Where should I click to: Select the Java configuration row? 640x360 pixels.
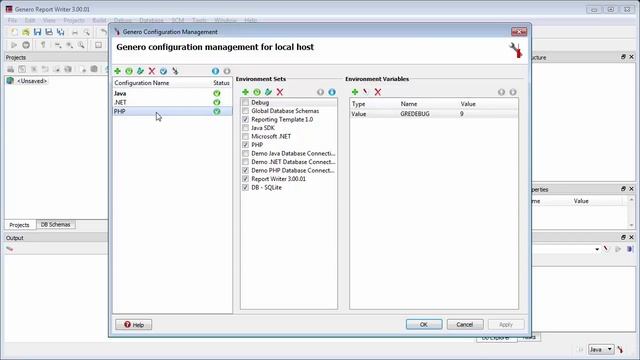coord(172,93)
